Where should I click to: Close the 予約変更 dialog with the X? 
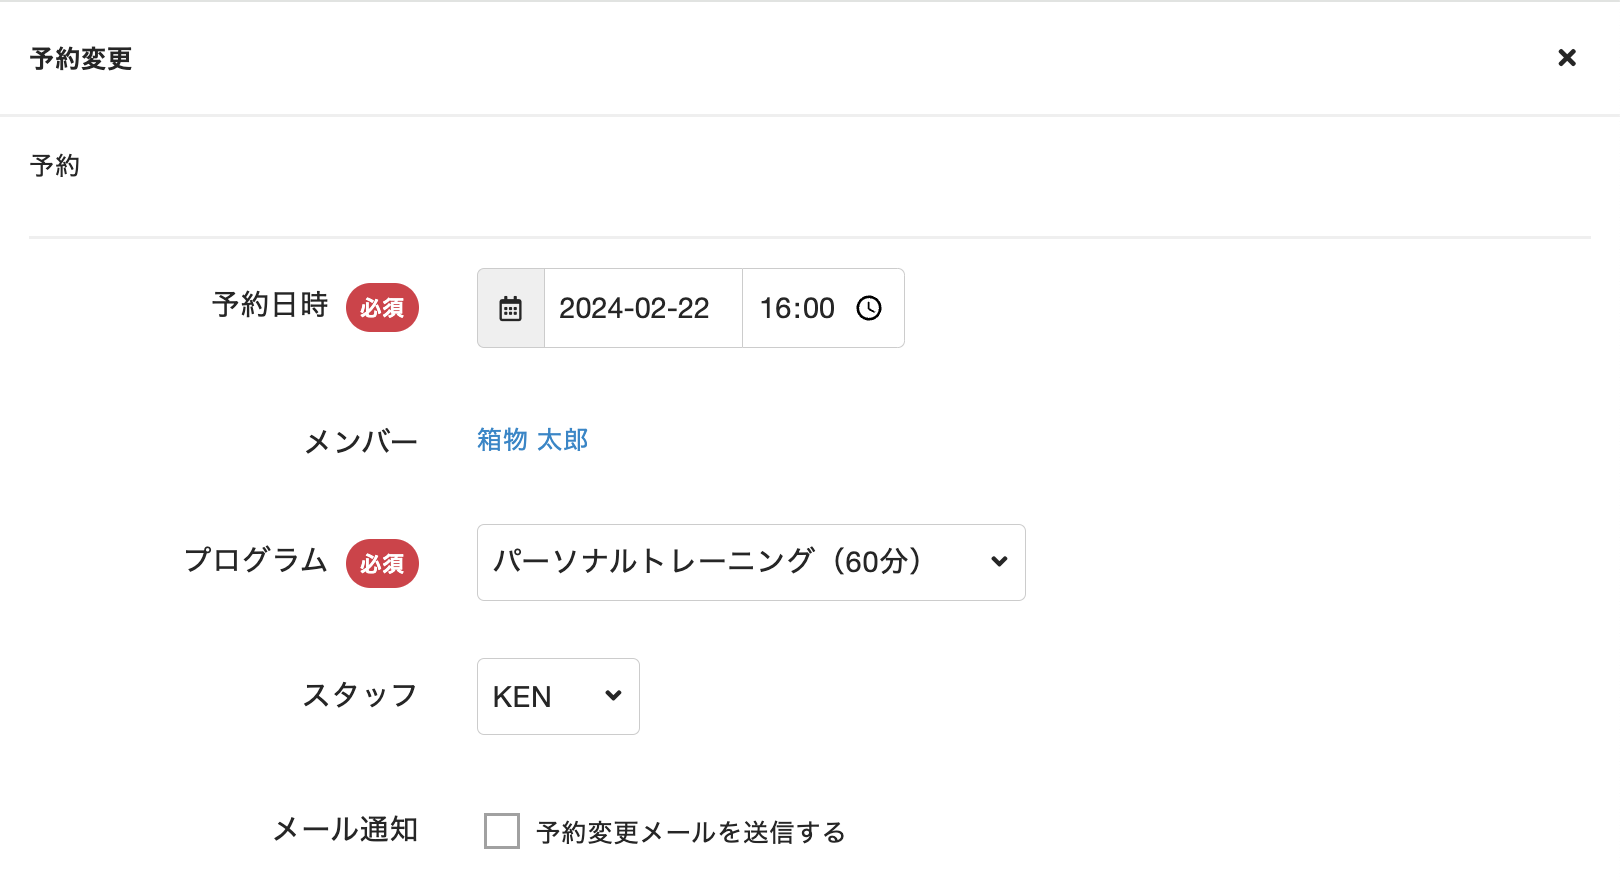coord(1567,58)
